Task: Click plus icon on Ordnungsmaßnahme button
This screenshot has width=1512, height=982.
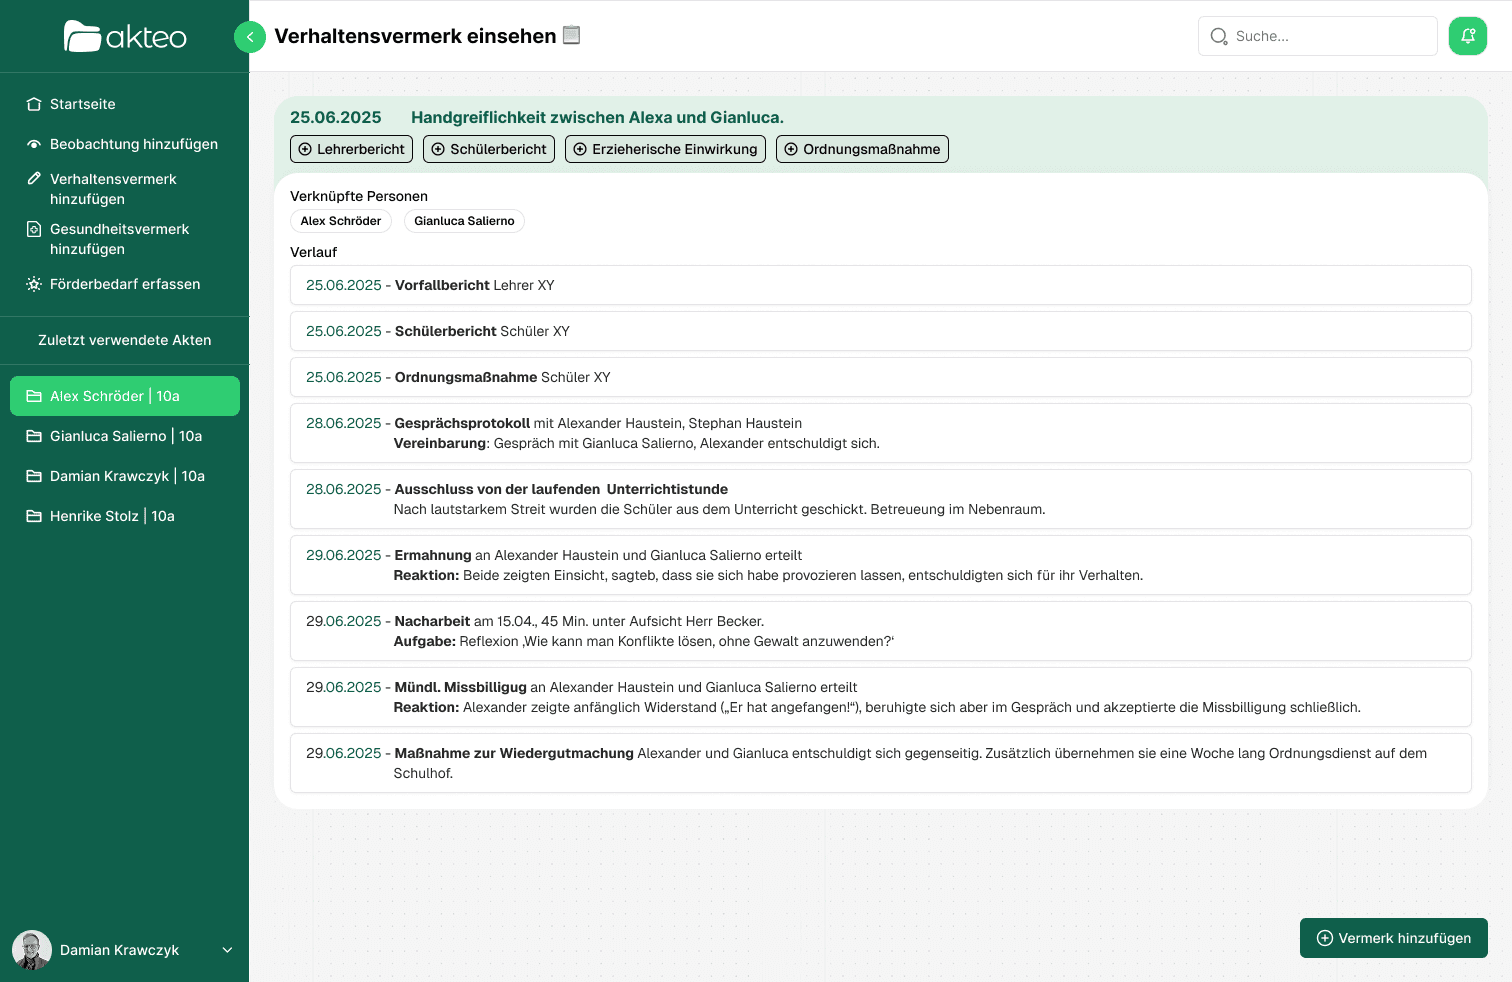Action: pos(791,149)
